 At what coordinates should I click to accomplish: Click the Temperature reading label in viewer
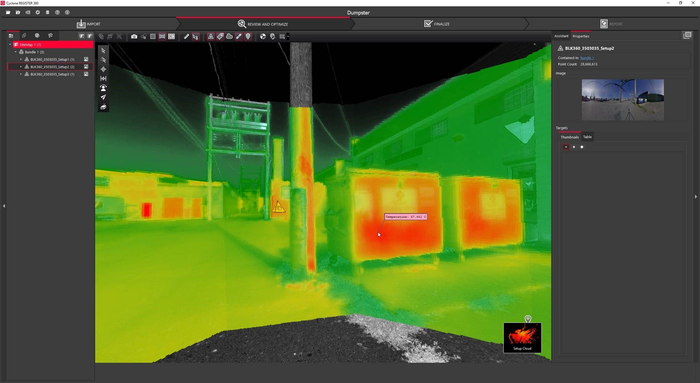pos(406,216)
